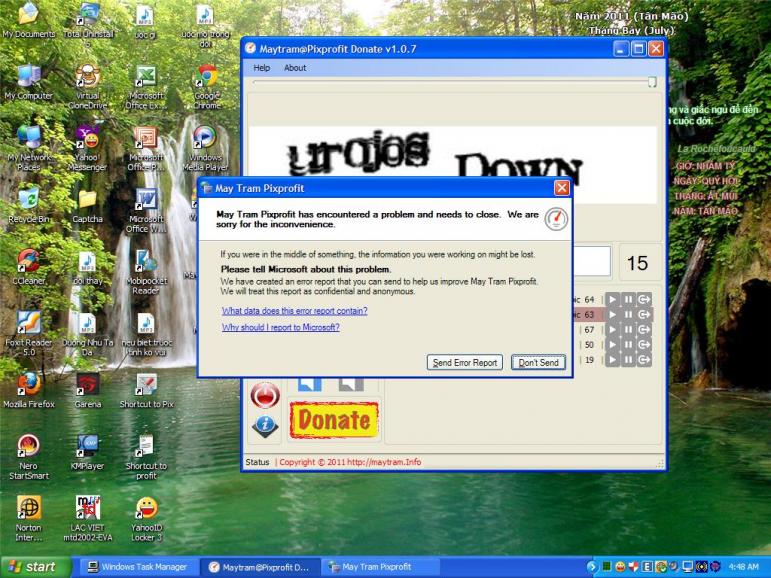Play the highlighted row 63
The image size is (771, 578).
tap(612, 314)
